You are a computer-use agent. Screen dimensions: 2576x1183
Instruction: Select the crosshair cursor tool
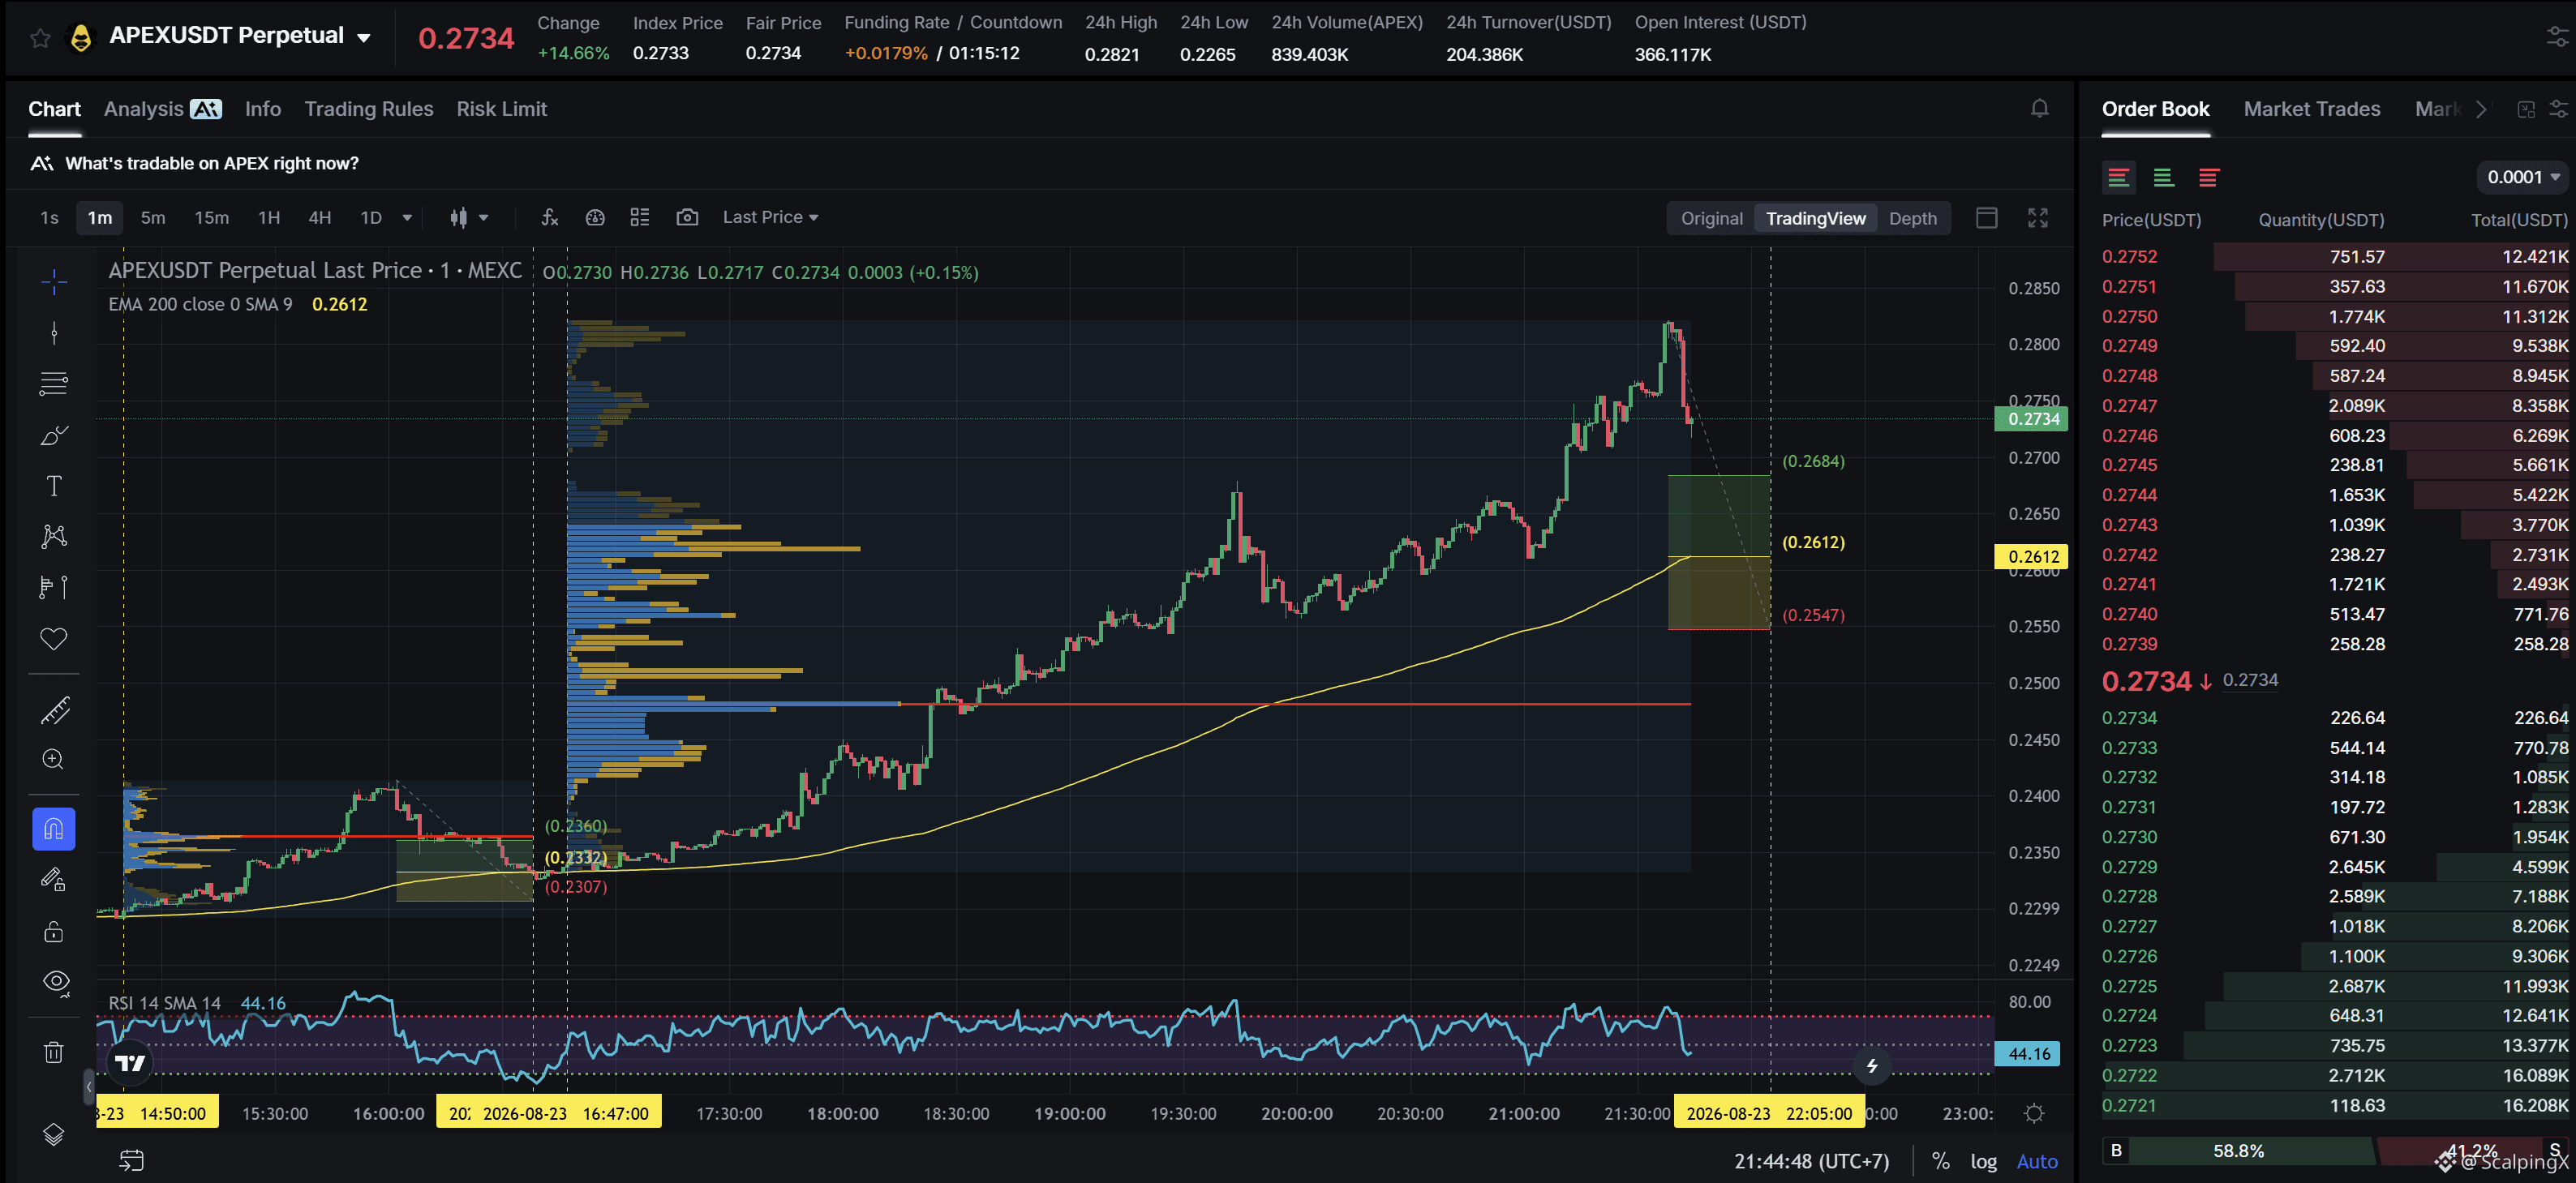pos(54,282)
